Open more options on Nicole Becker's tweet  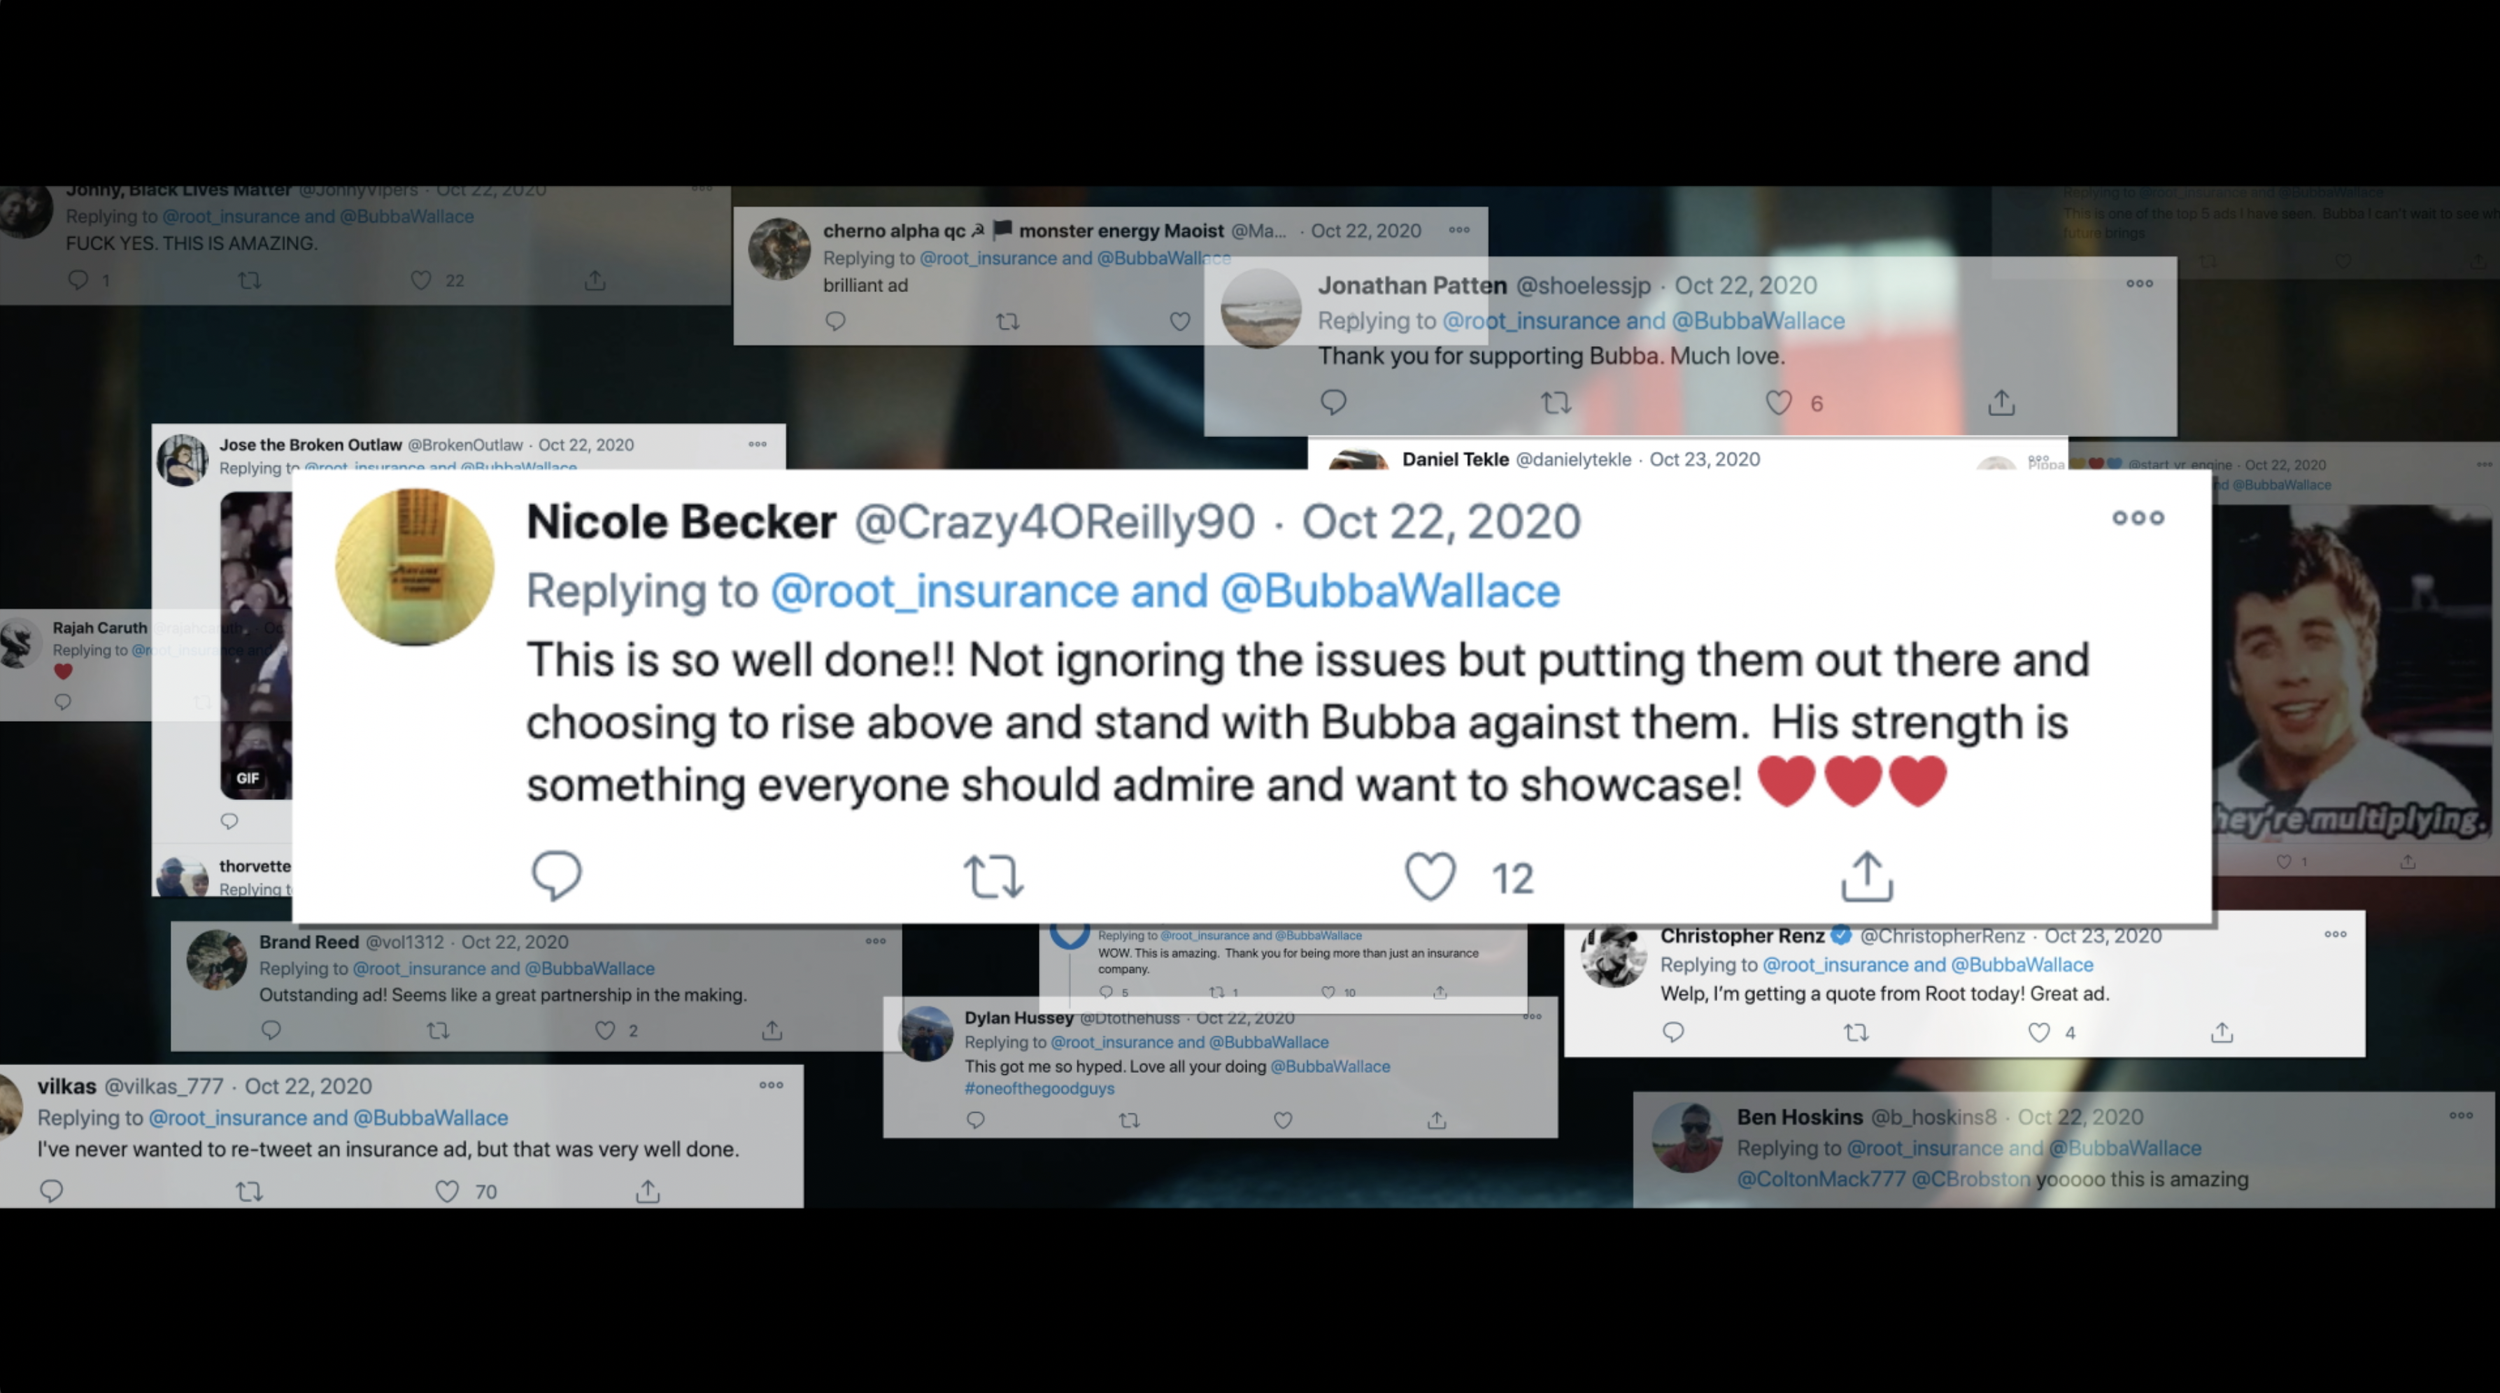coord(2138,518)
